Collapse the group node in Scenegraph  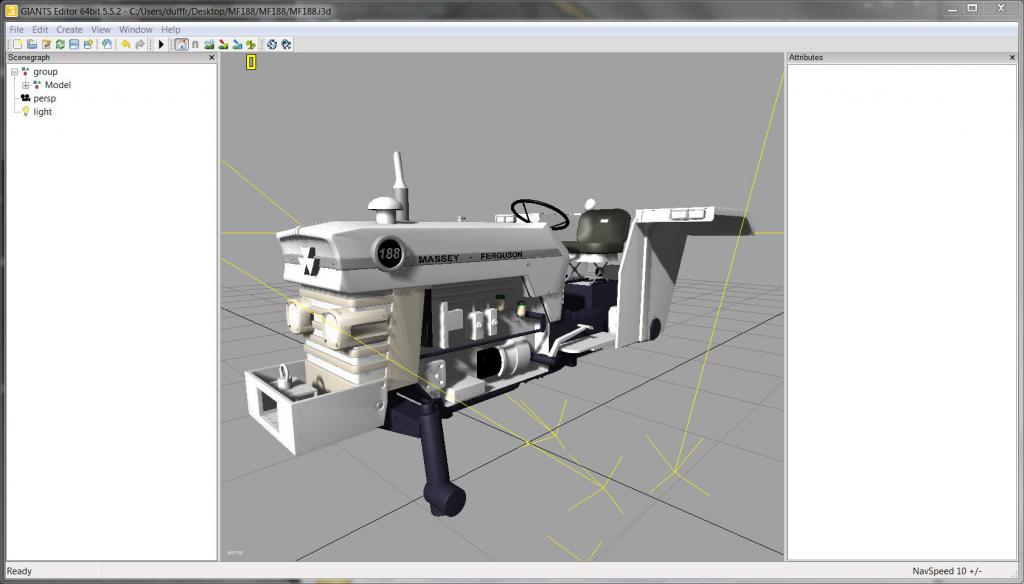14,72
